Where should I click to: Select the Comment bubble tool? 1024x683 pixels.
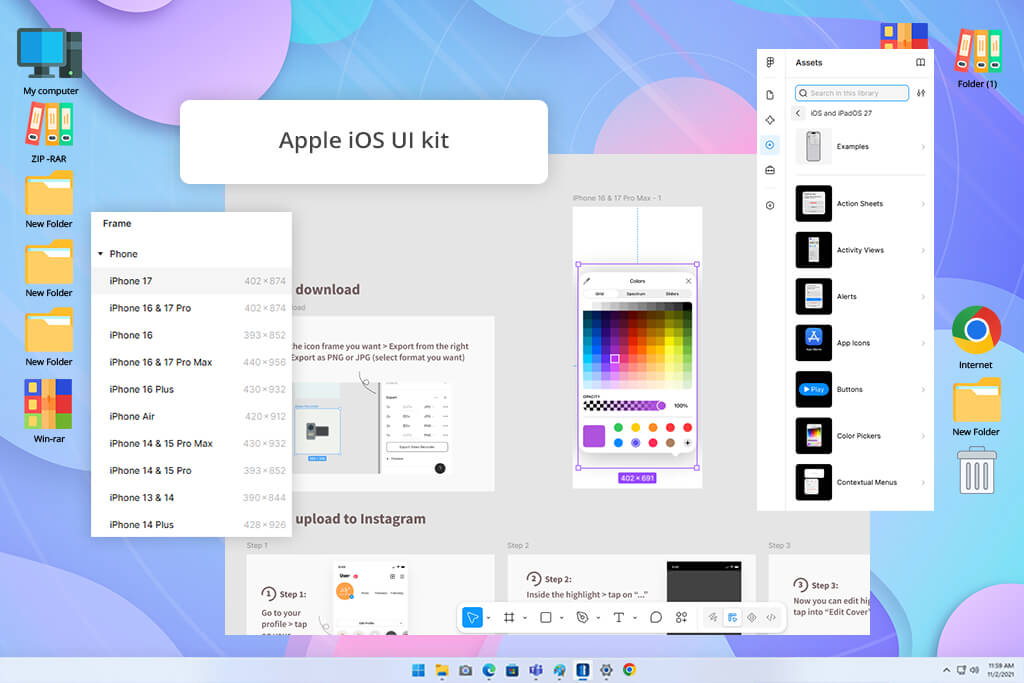click(656, 617)
